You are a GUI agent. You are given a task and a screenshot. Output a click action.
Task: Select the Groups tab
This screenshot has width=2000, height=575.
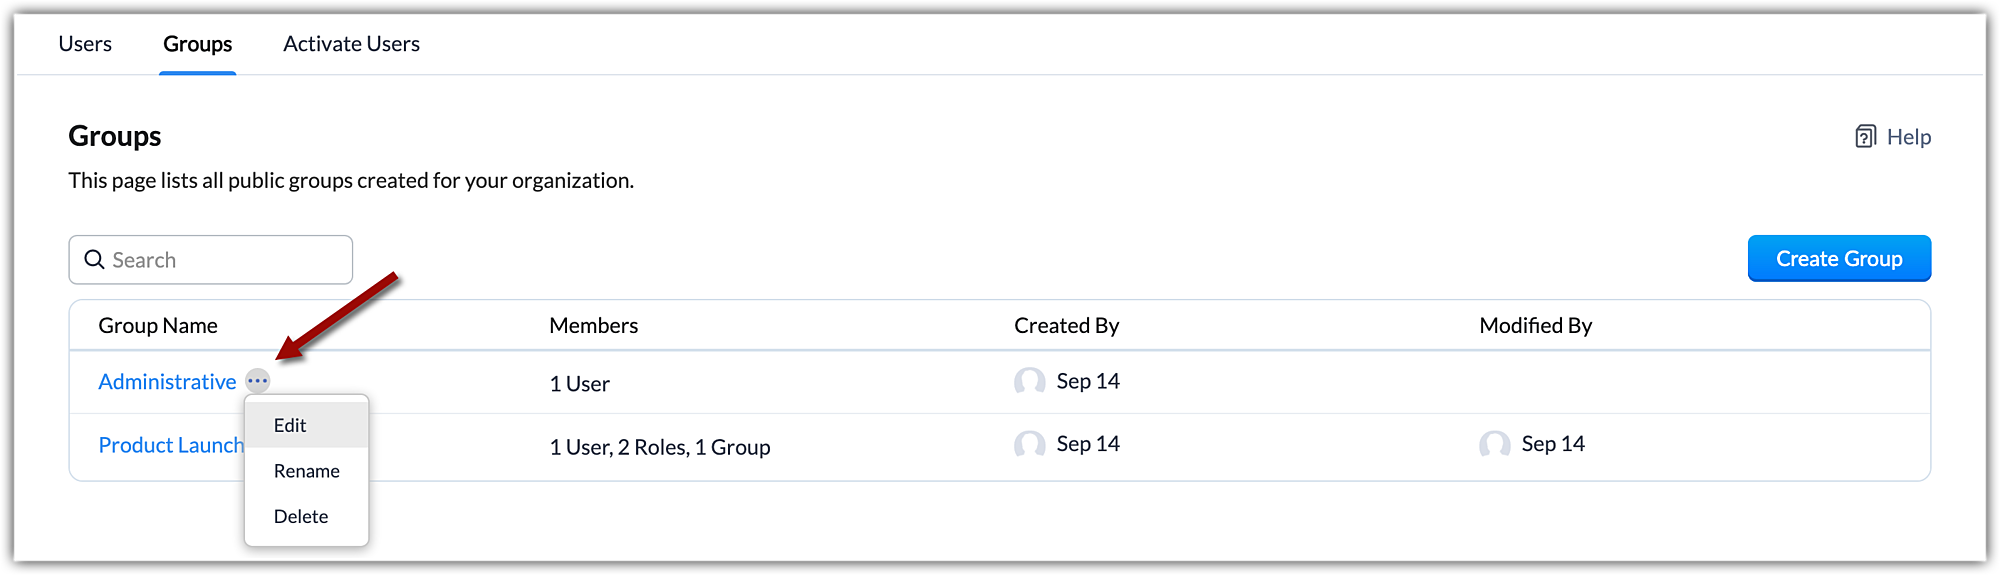click(198, 44)
